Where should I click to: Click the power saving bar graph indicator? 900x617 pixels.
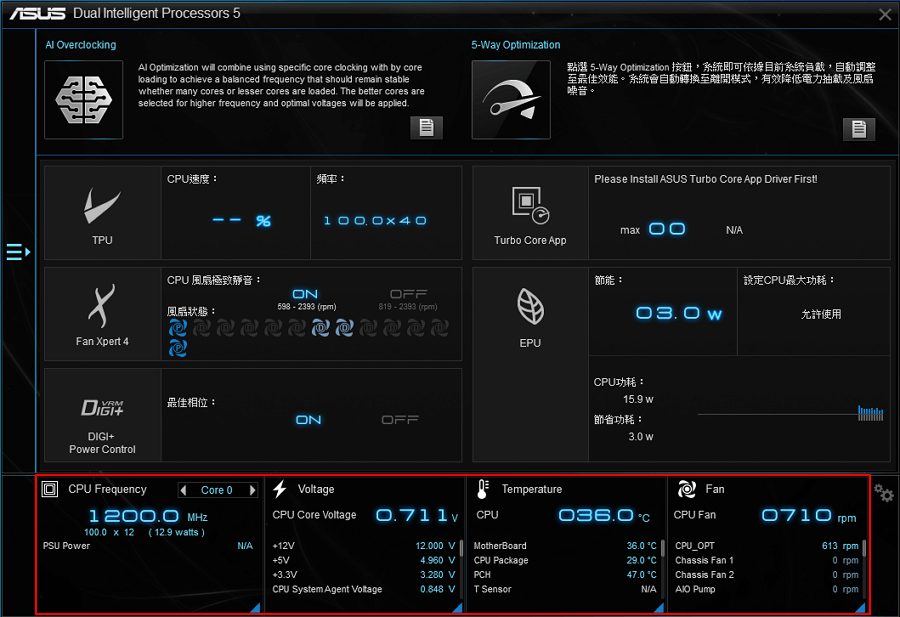coord(870,413)
